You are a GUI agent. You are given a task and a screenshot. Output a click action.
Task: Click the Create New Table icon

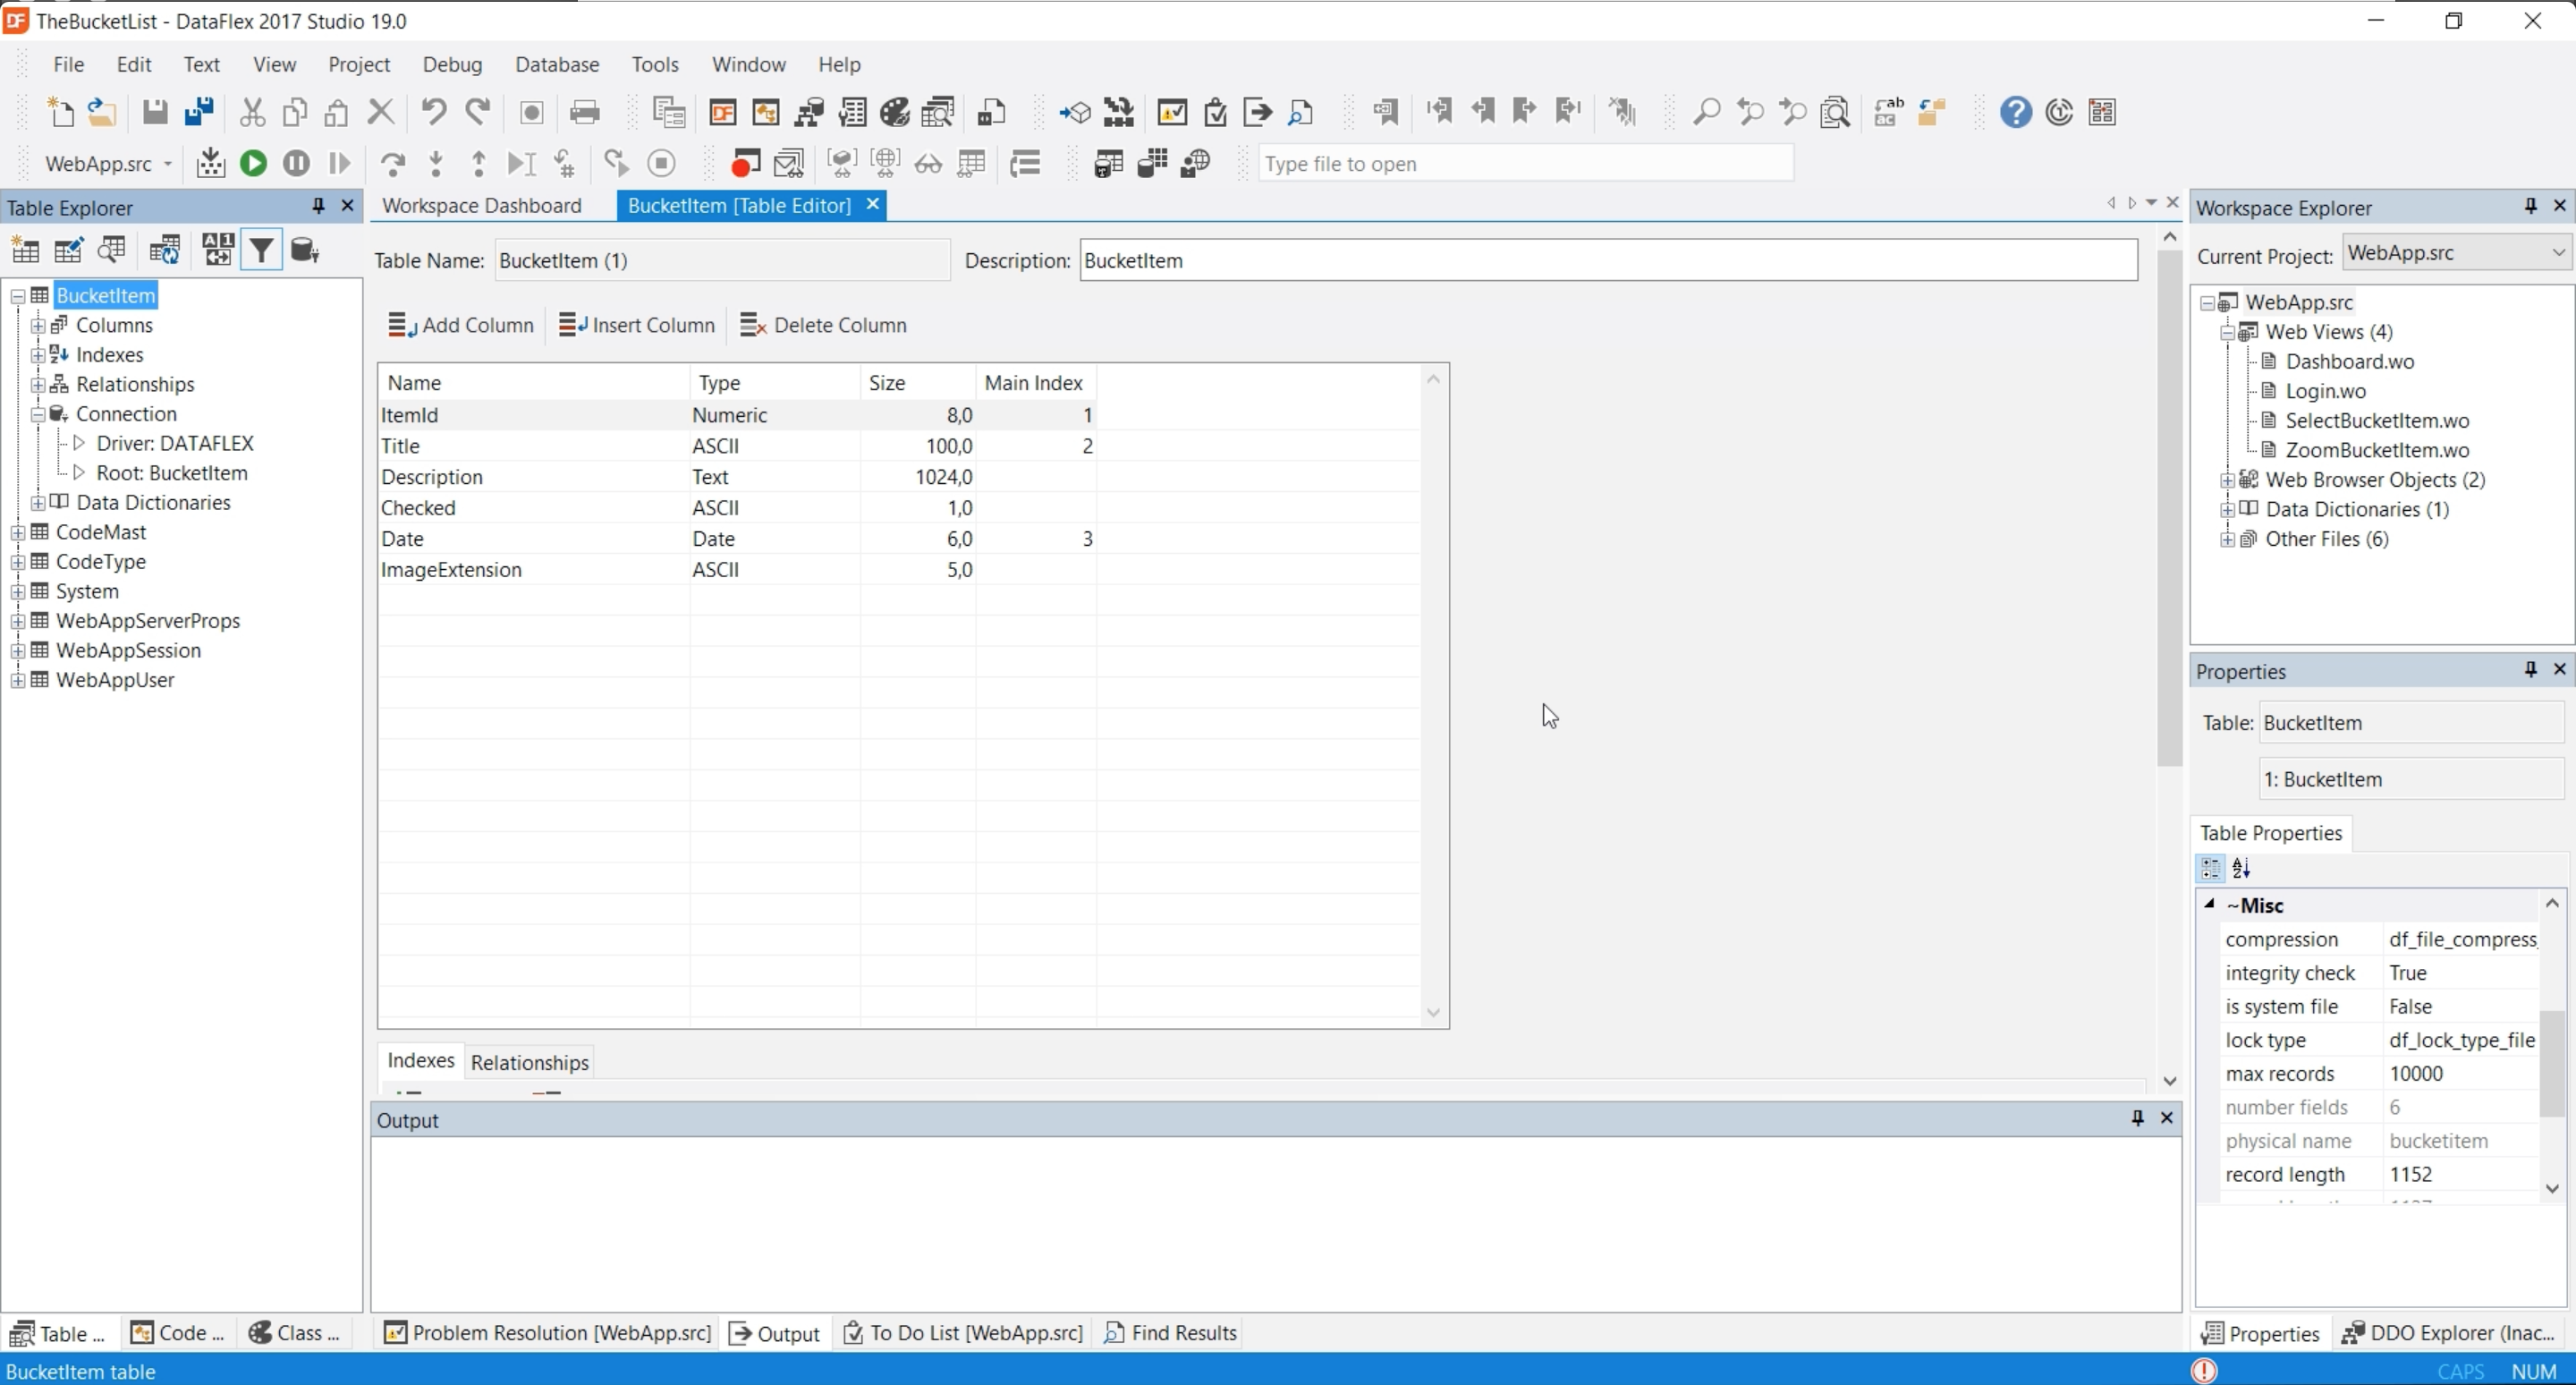coord(25,250)
